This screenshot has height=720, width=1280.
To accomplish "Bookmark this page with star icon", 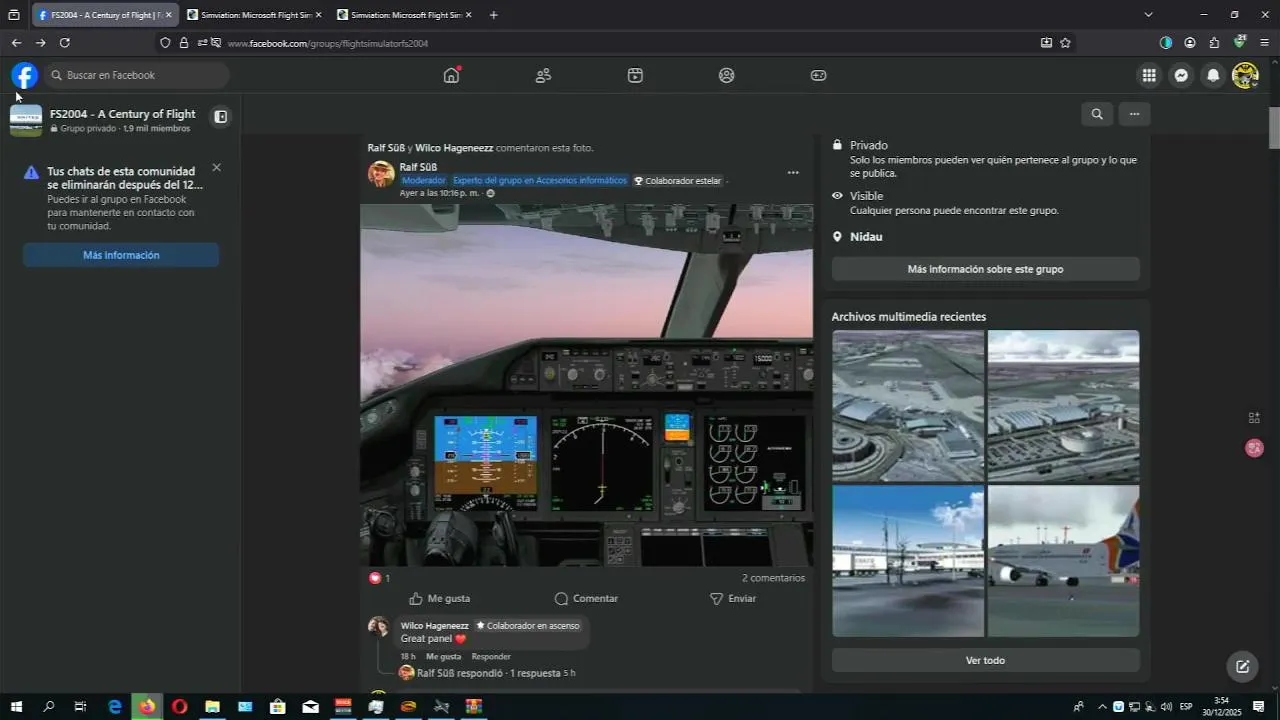I will [1065, 43].
